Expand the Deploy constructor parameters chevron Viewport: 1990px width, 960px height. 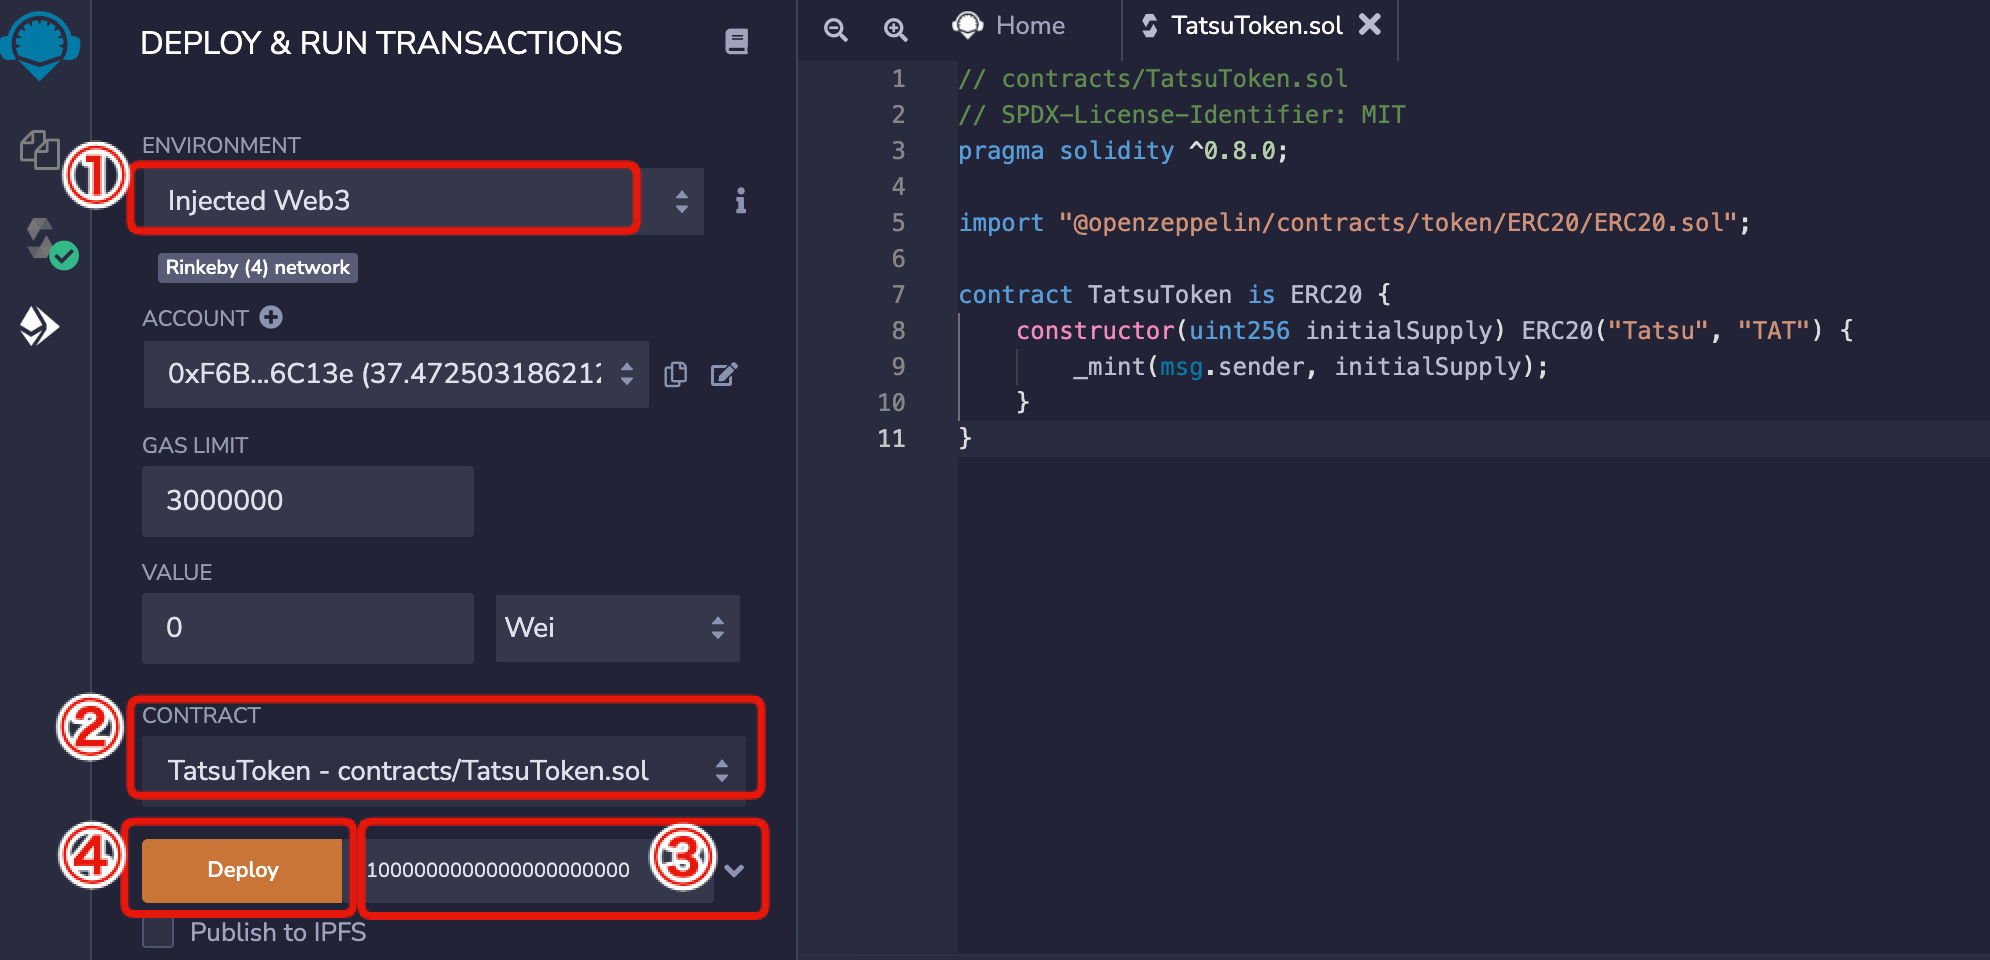(x=735, y=870)
